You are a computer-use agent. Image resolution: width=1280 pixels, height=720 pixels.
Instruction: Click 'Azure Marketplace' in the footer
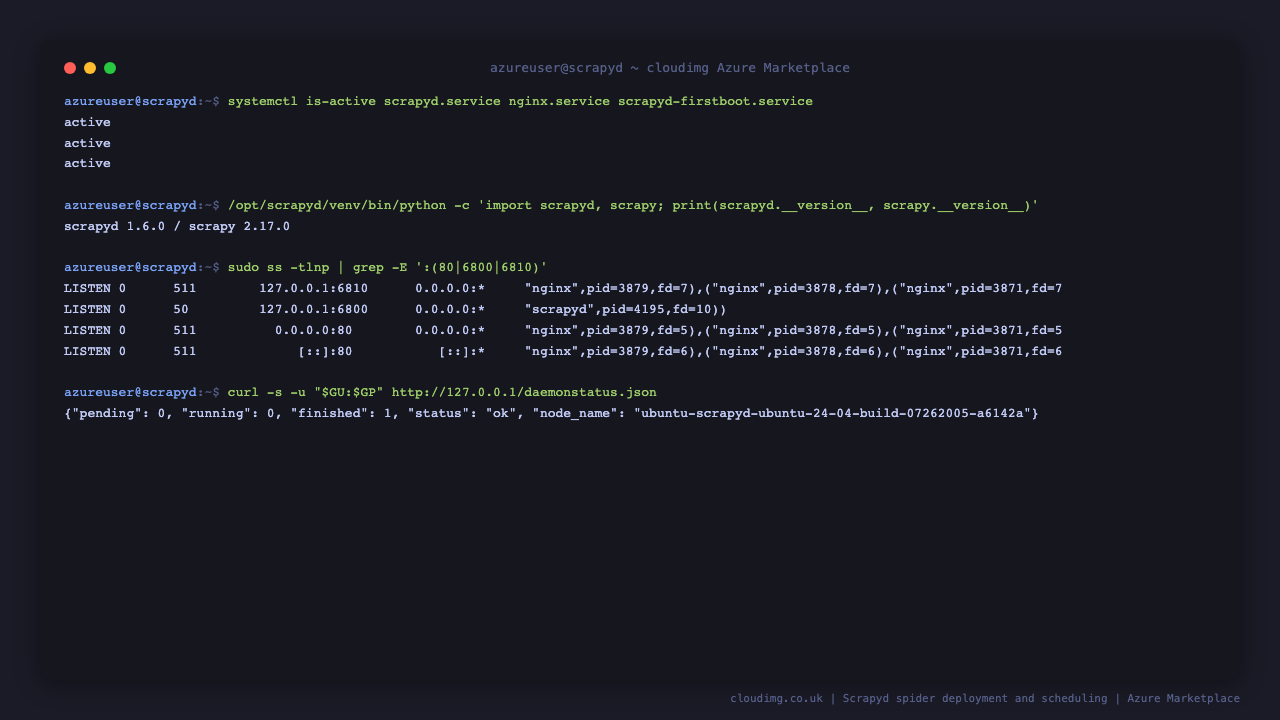(1184, 698)
